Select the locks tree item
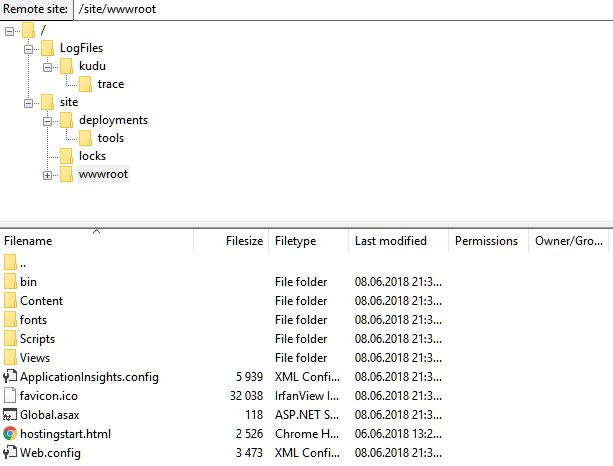 (92, 156)
